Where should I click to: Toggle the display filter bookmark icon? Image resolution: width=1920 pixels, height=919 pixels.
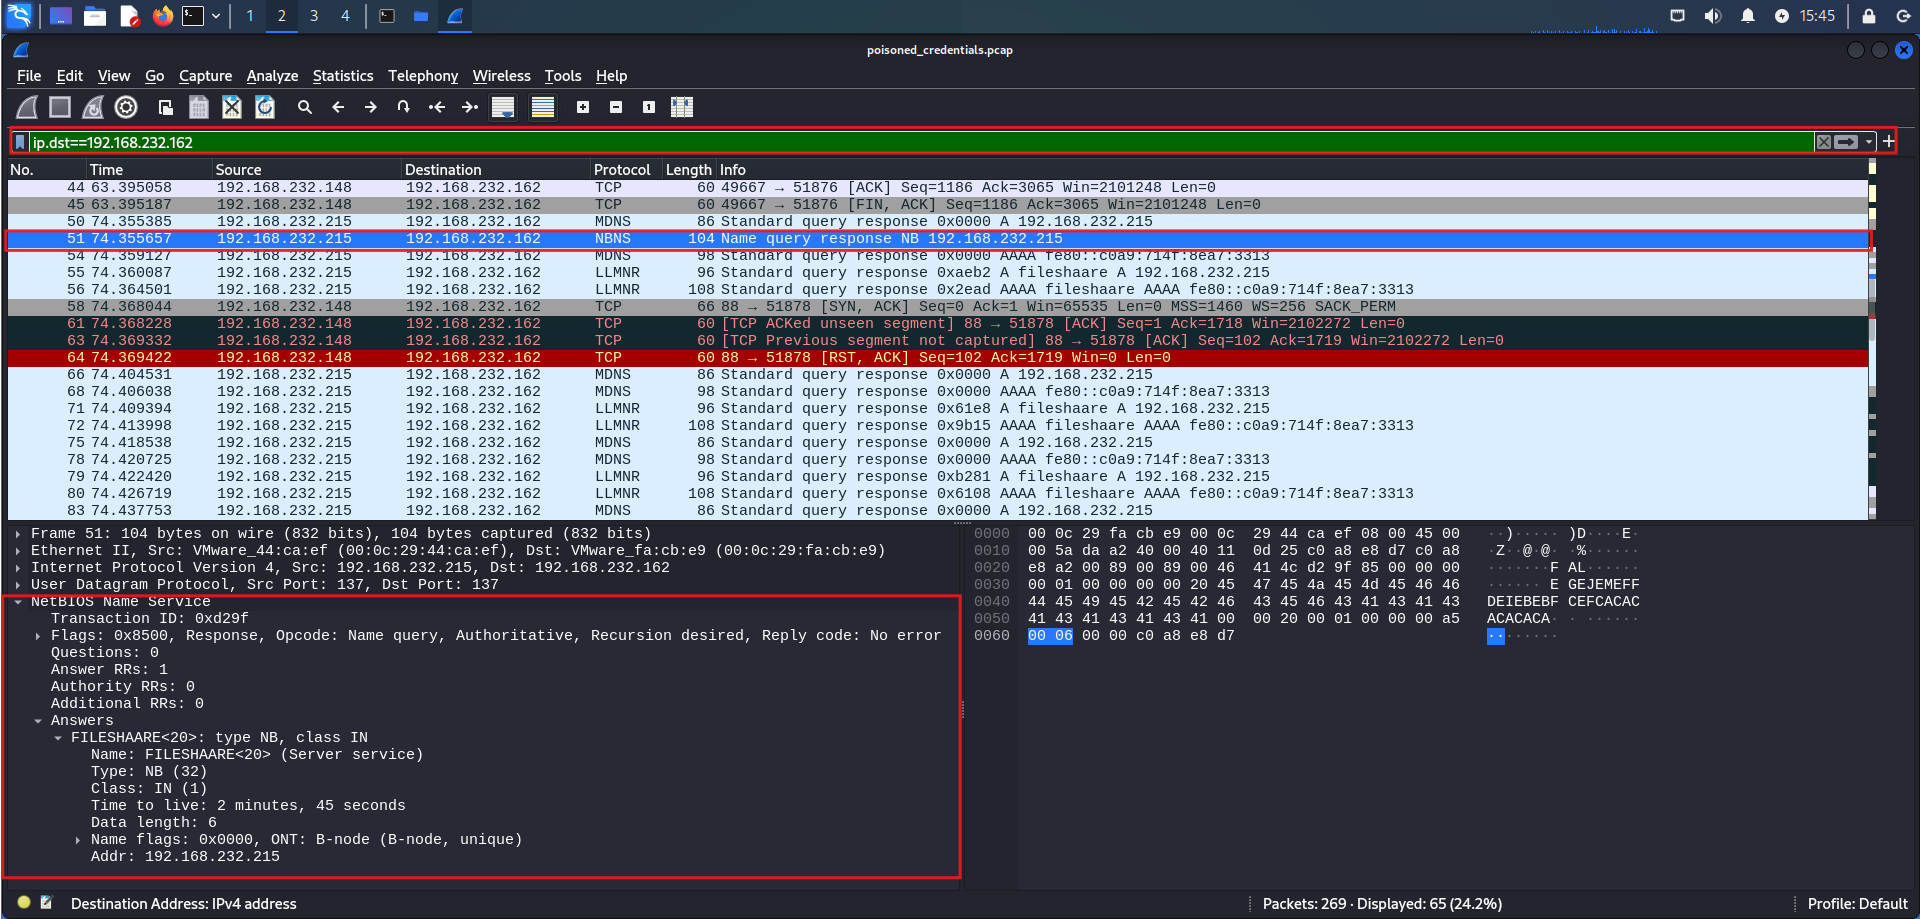click(20, 142)
